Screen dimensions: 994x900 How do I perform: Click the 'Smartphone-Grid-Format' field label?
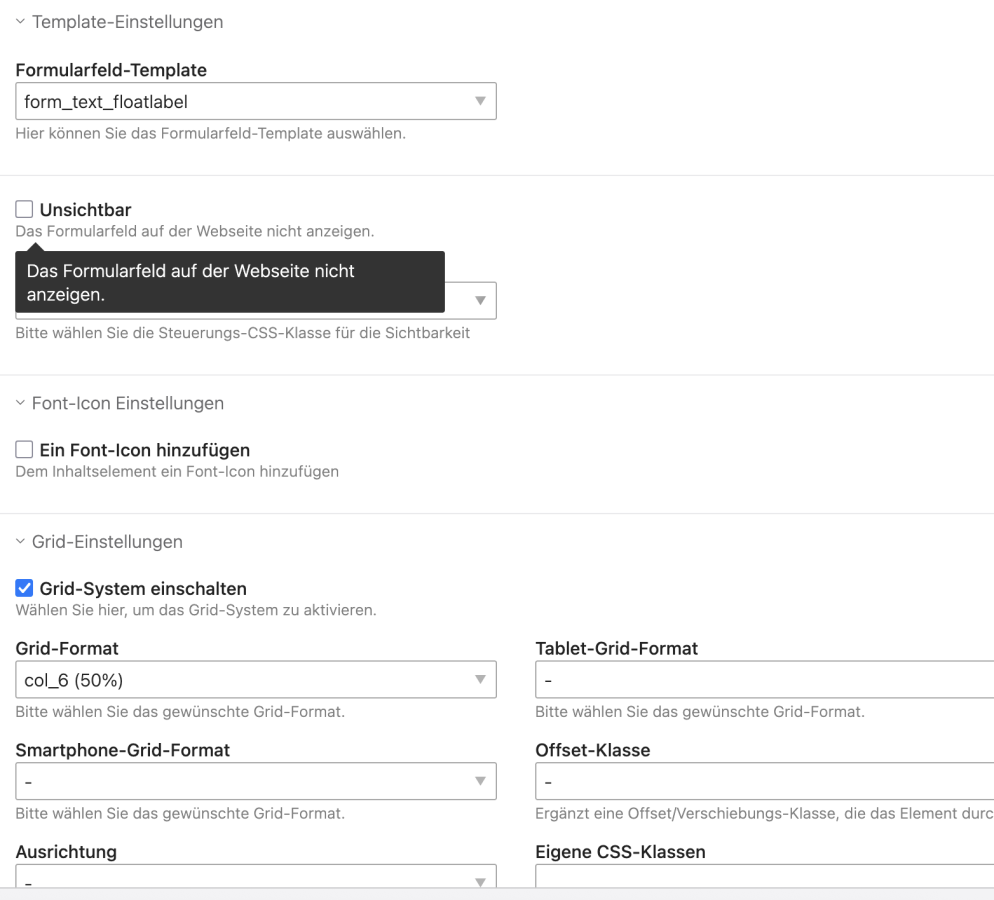pos(123,750)
